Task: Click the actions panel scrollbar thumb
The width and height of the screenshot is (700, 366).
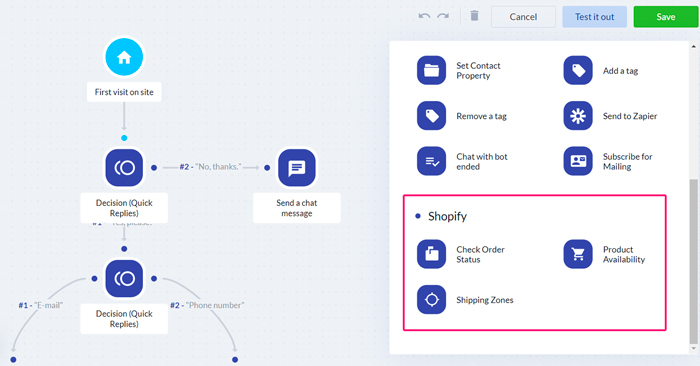Action: tap(693, 261)
